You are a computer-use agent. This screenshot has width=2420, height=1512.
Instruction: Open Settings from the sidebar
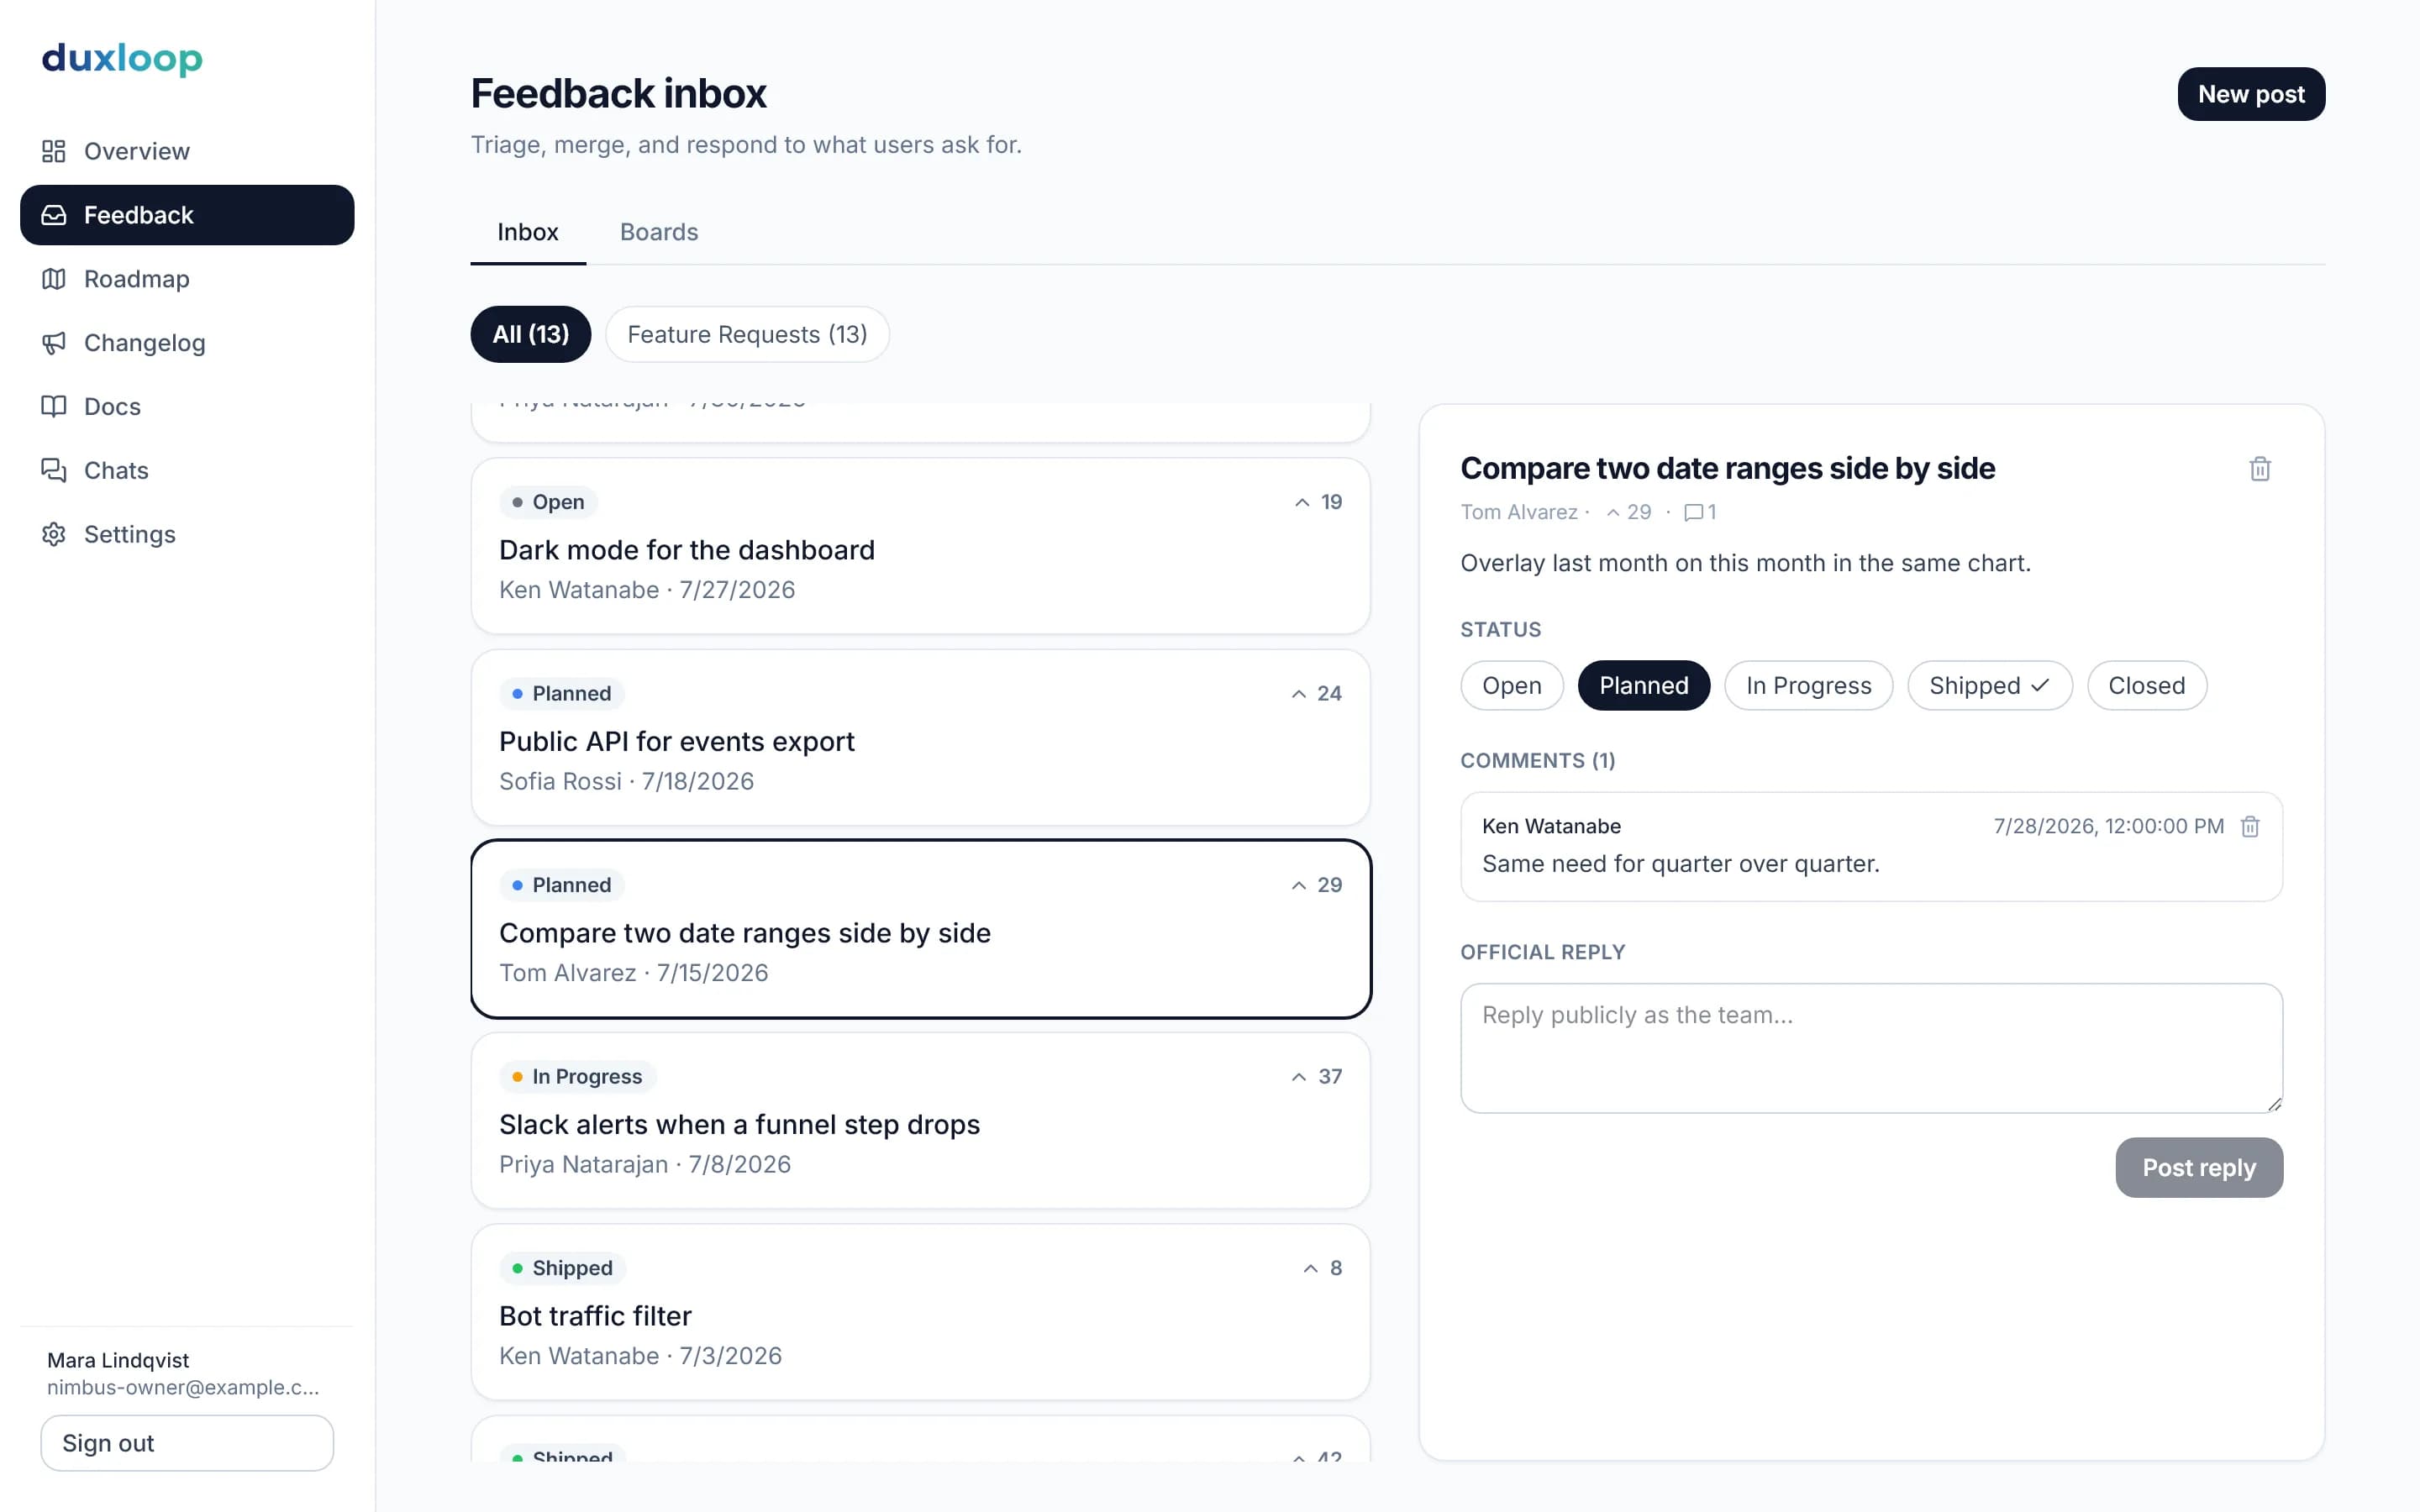click(187, 534)
